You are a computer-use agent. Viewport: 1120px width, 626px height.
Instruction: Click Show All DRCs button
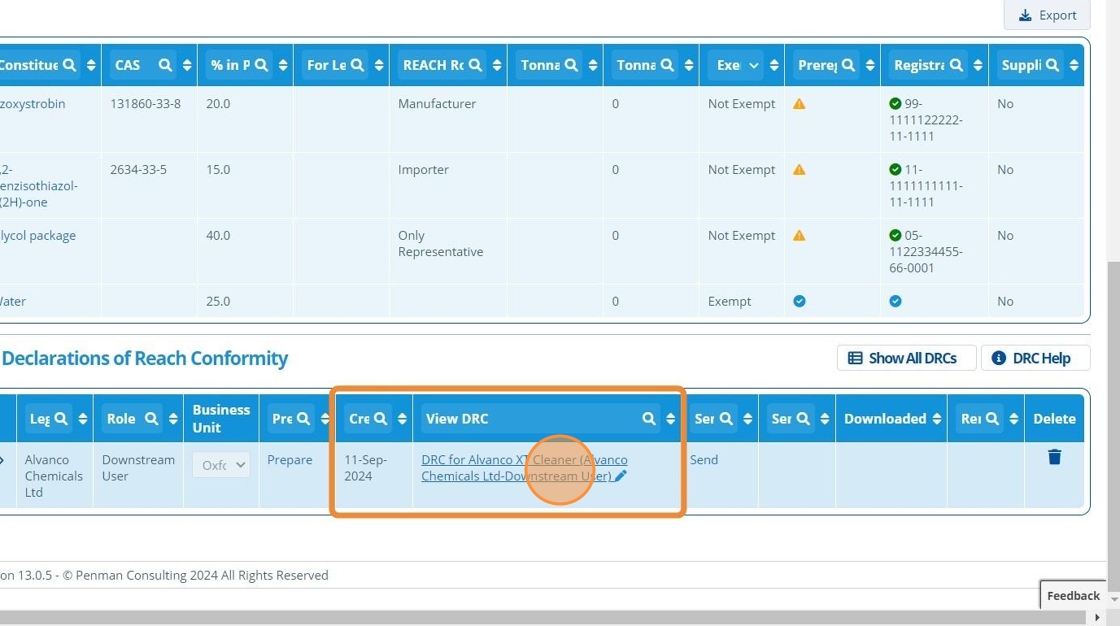pos(906,358)
